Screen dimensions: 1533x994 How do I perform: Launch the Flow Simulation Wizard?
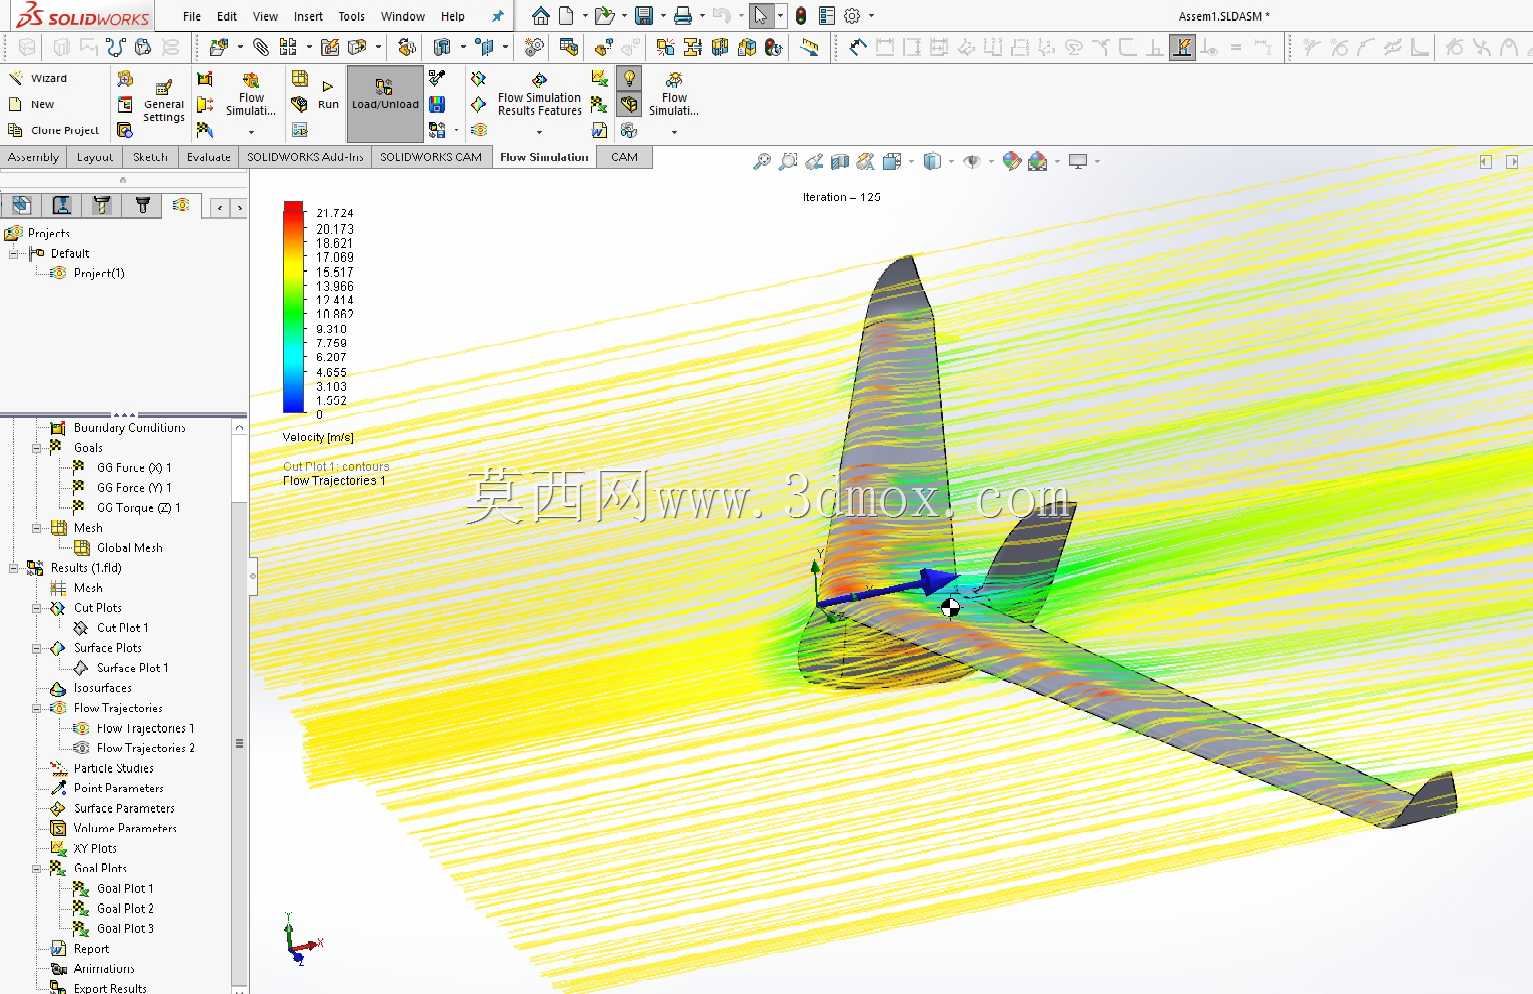37,78
